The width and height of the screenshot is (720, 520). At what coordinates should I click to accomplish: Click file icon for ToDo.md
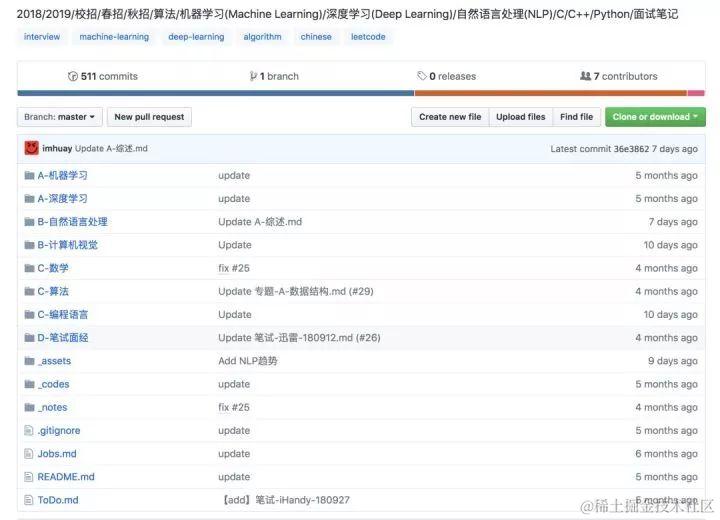[28, 500]
